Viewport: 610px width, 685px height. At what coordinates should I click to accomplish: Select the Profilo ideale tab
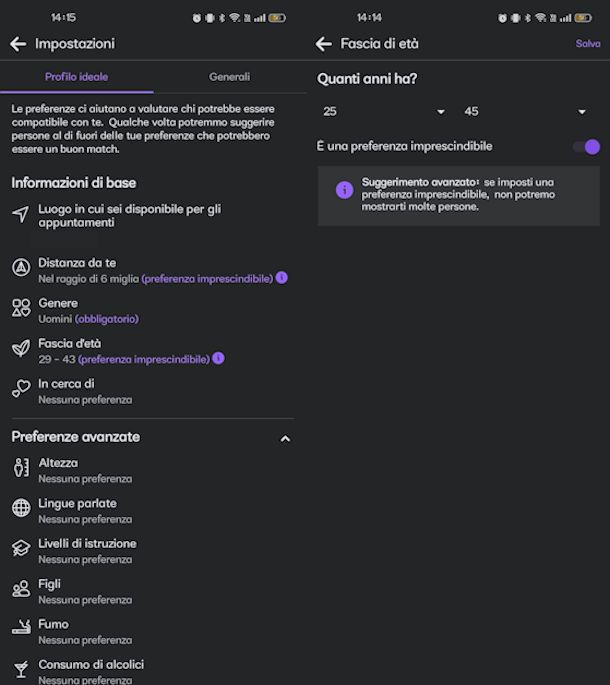pyautogui.click(x=76, y=77)
